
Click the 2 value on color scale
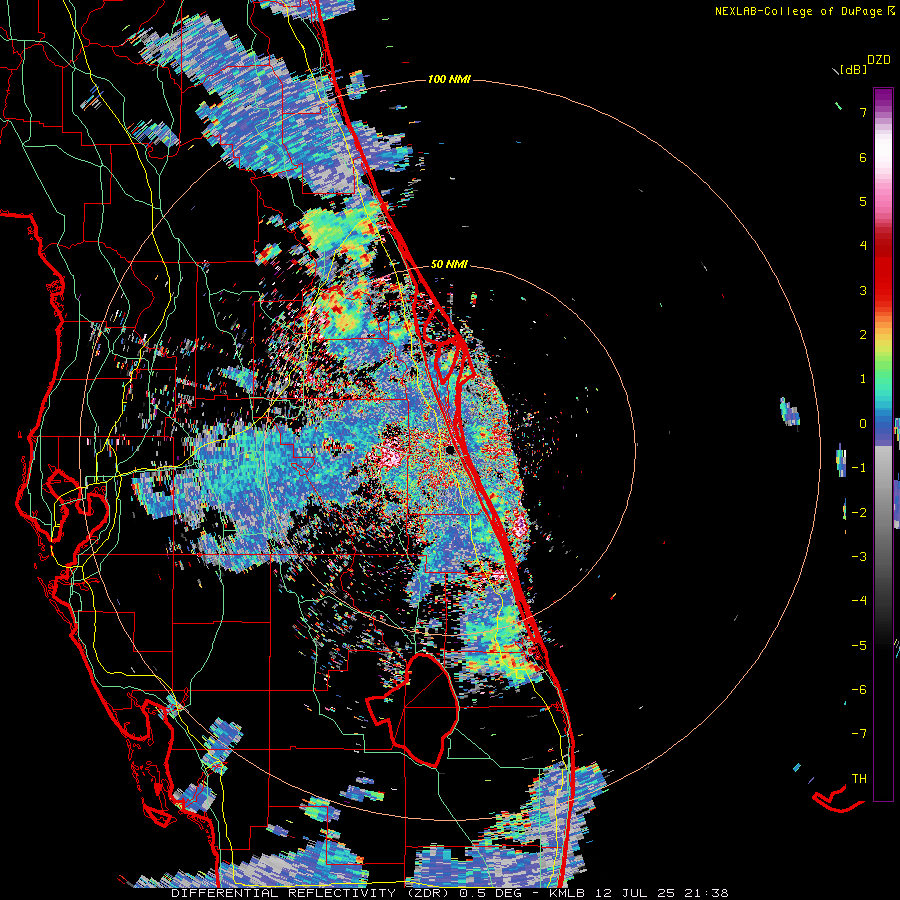click(863, 335)
